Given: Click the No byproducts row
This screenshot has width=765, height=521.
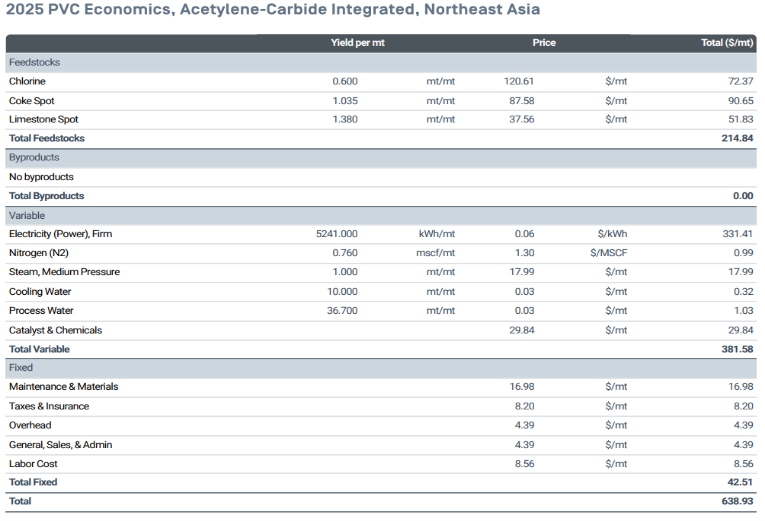Looking at the screenshot, I should [x=381, y=177].
